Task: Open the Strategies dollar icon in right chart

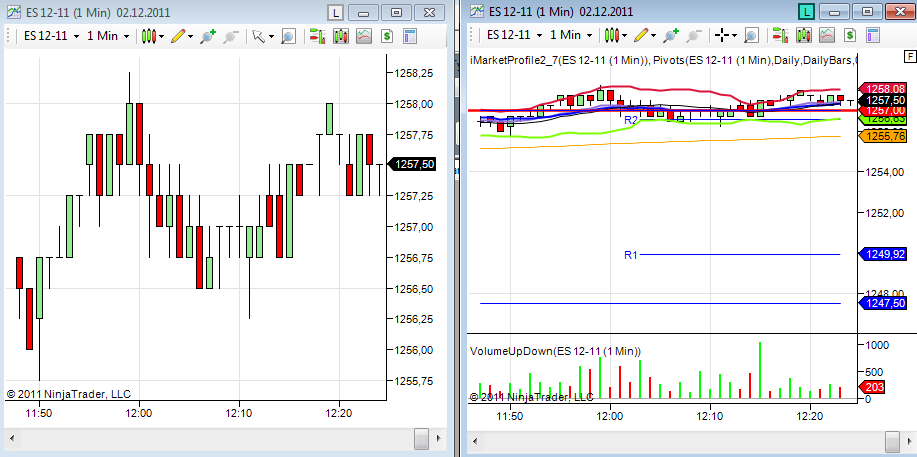Action: [850, 35]
